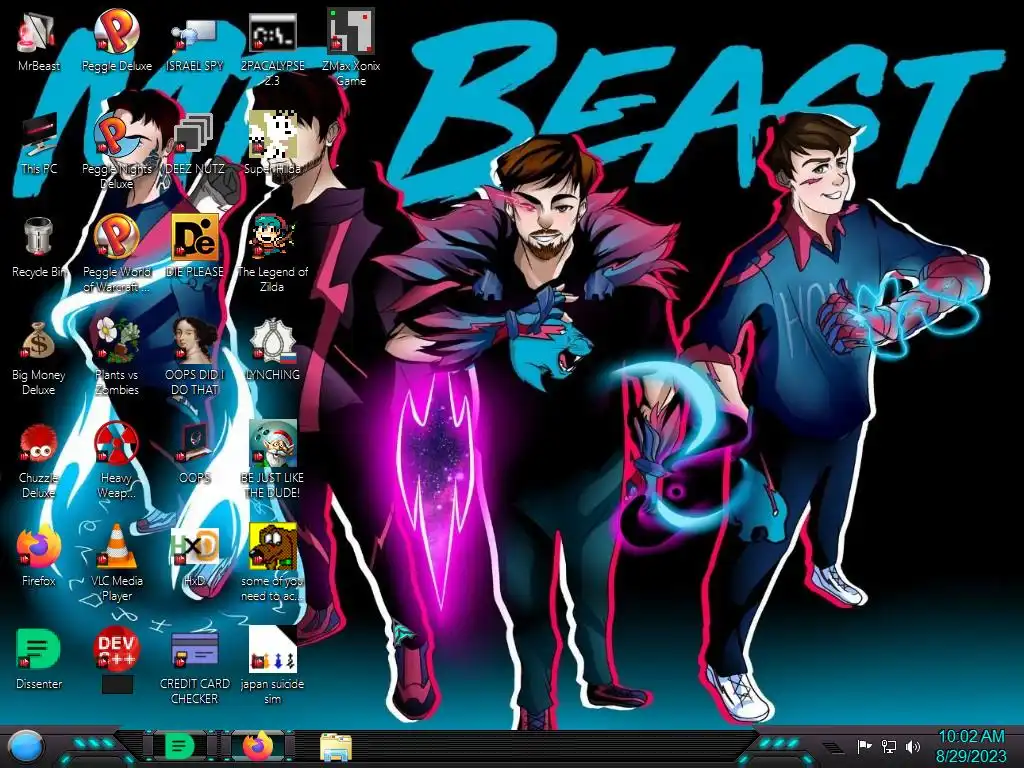Open the Action Center flag tray icon
The width and height of the screenshot is (1024, 768).
click(x=865, y=746)
